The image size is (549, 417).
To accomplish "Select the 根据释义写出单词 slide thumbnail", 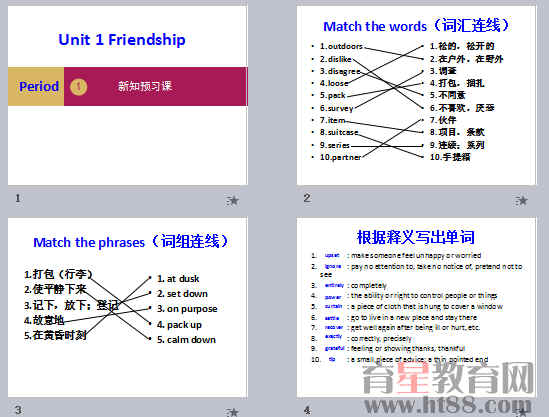I will pos(416,307).
